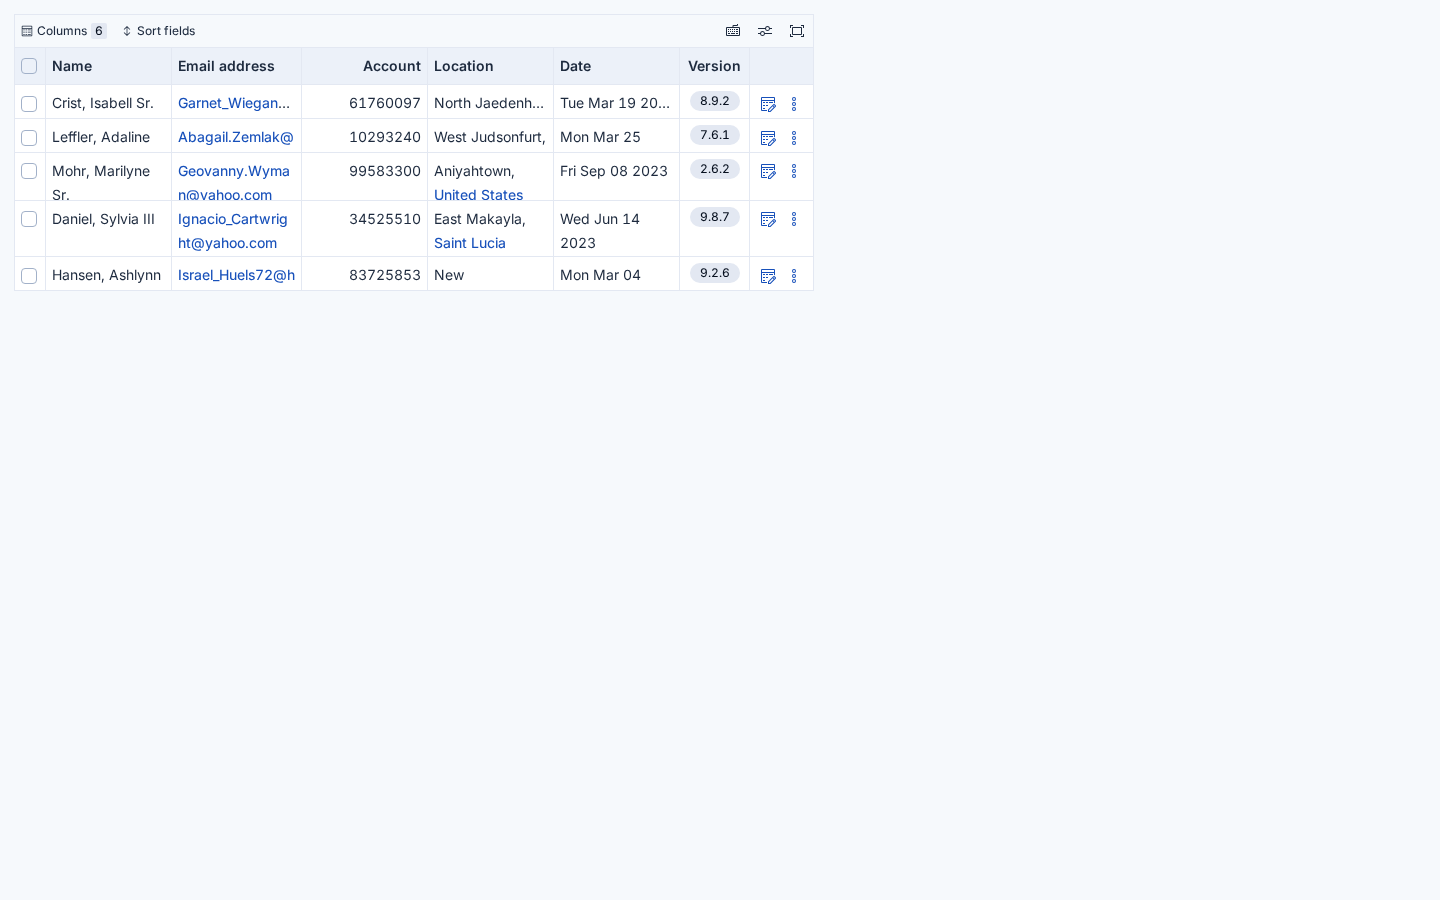This screenshot has height=900, width=1440.
Task: Click the name Daniel, Sylvia III
Action: coord(103,219)
